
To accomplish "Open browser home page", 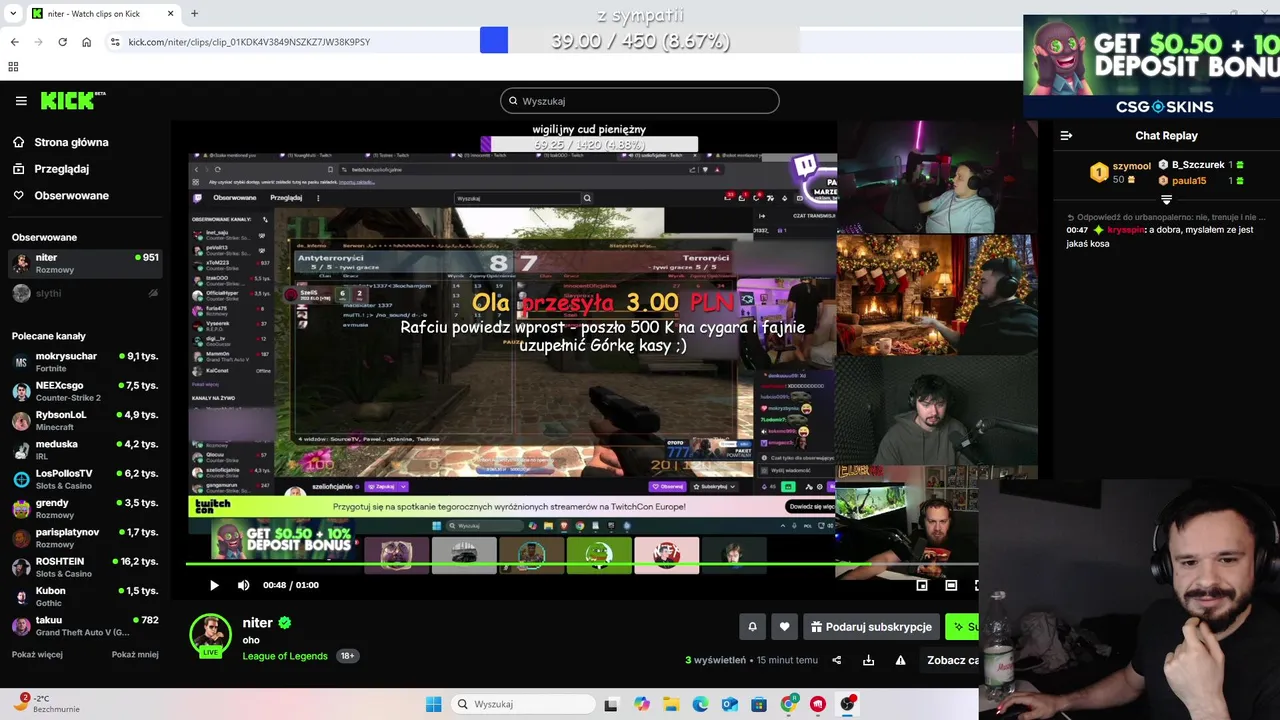I will pos(87,42).
